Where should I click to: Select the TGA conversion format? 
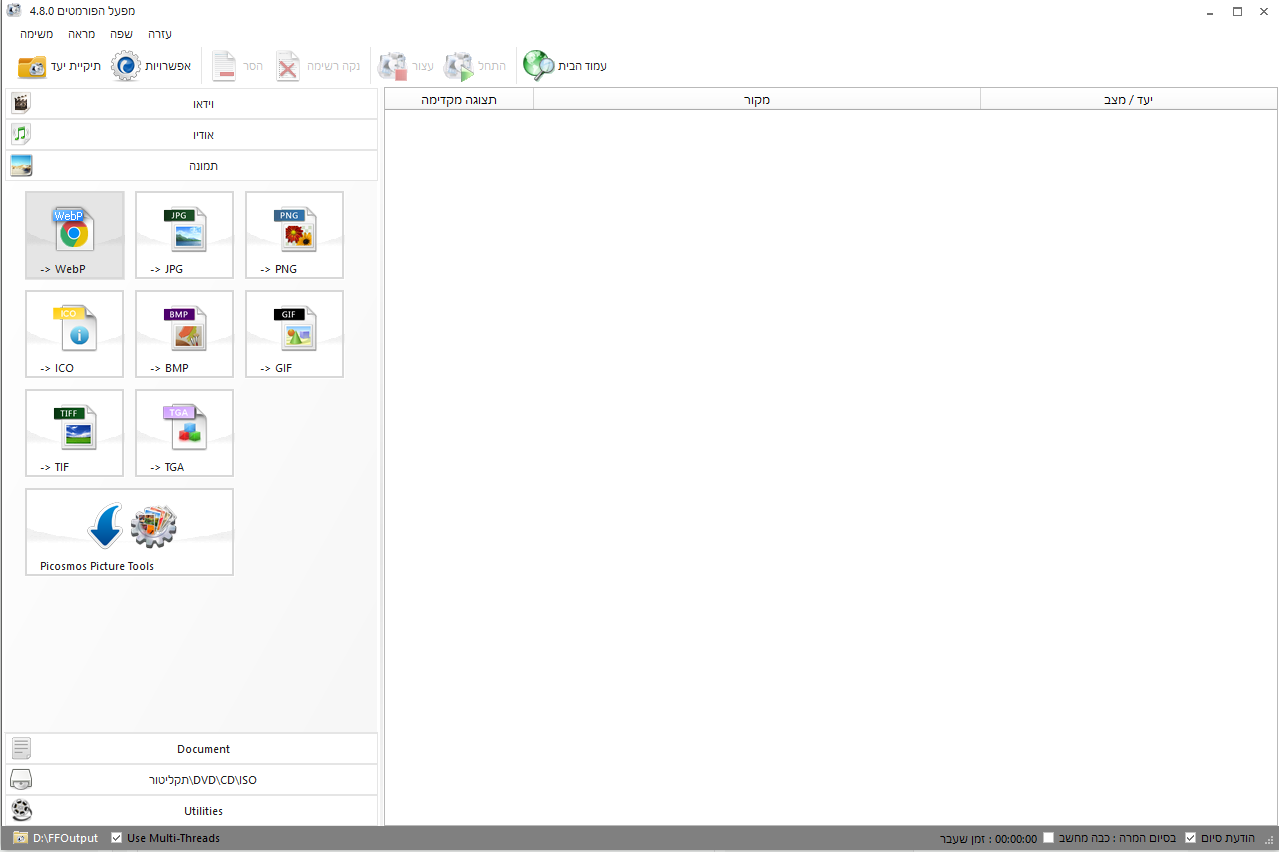point(185,433)
